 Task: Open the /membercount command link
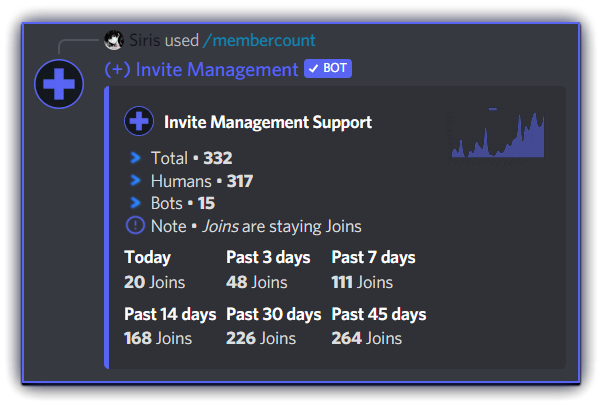(259, 41)
